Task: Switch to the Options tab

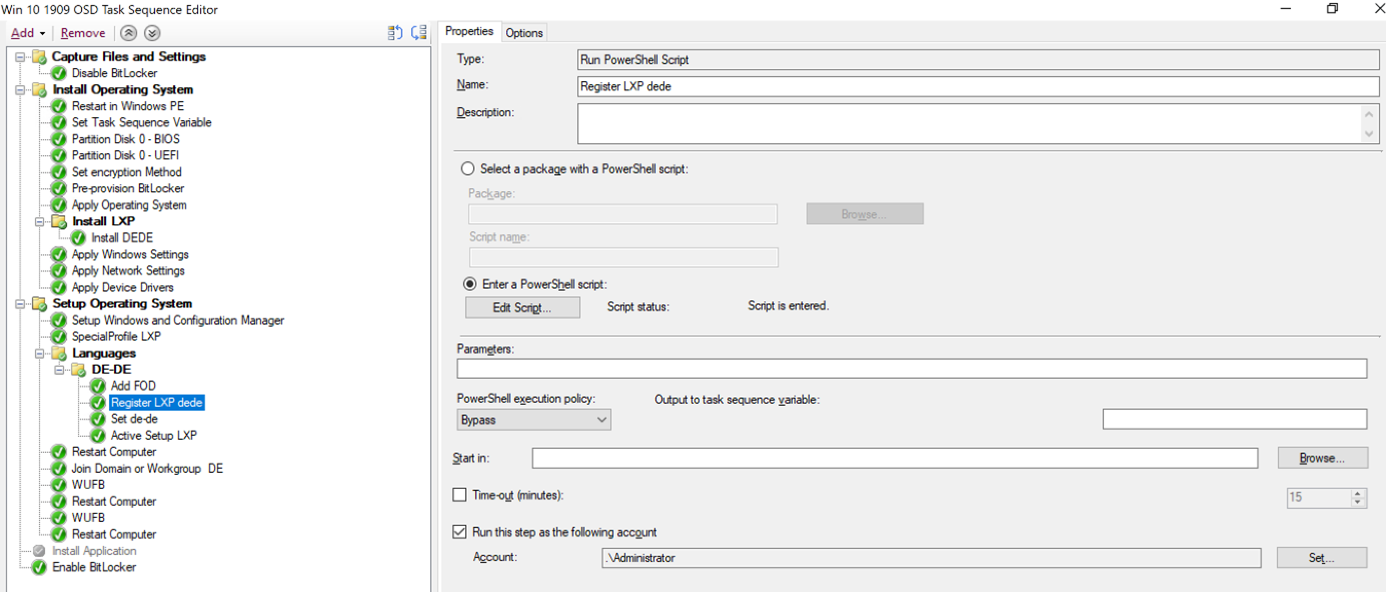Action: coord(524,31)
